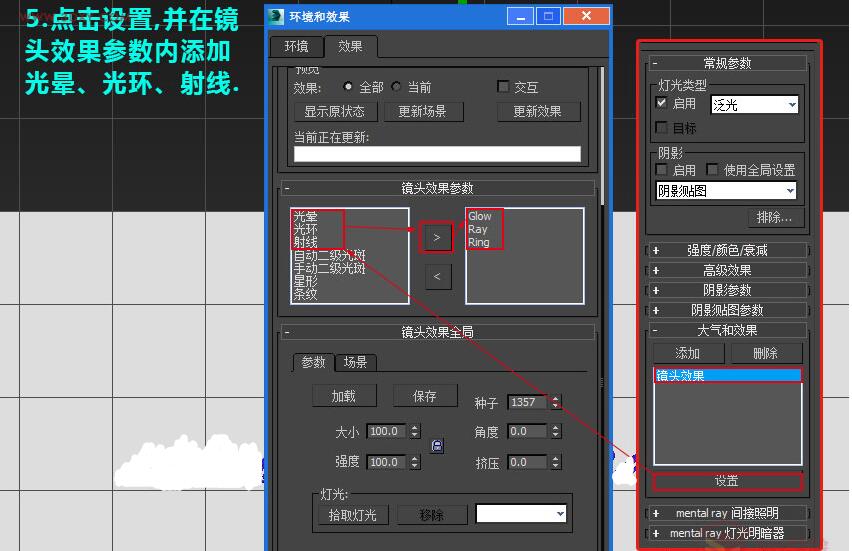The height and width of the screenshot is (551, 852).
Task: Open the 灯光 dropdown list
Action: [x=521, y=514]
